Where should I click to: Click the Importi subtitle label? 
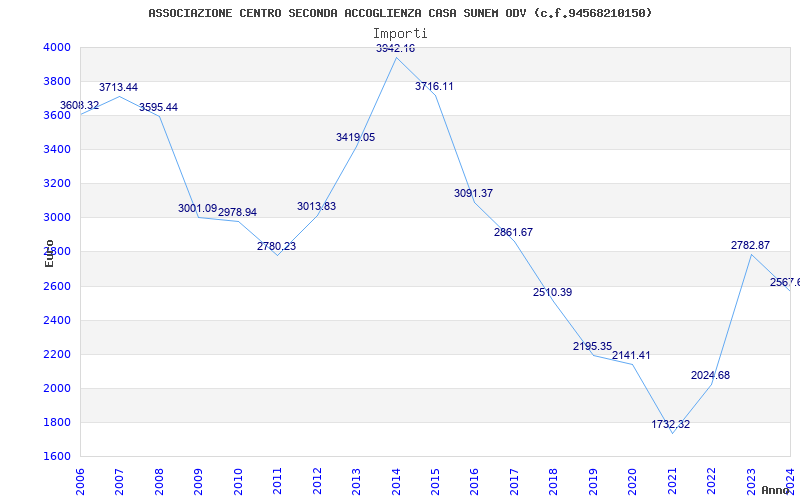(400, 34)
